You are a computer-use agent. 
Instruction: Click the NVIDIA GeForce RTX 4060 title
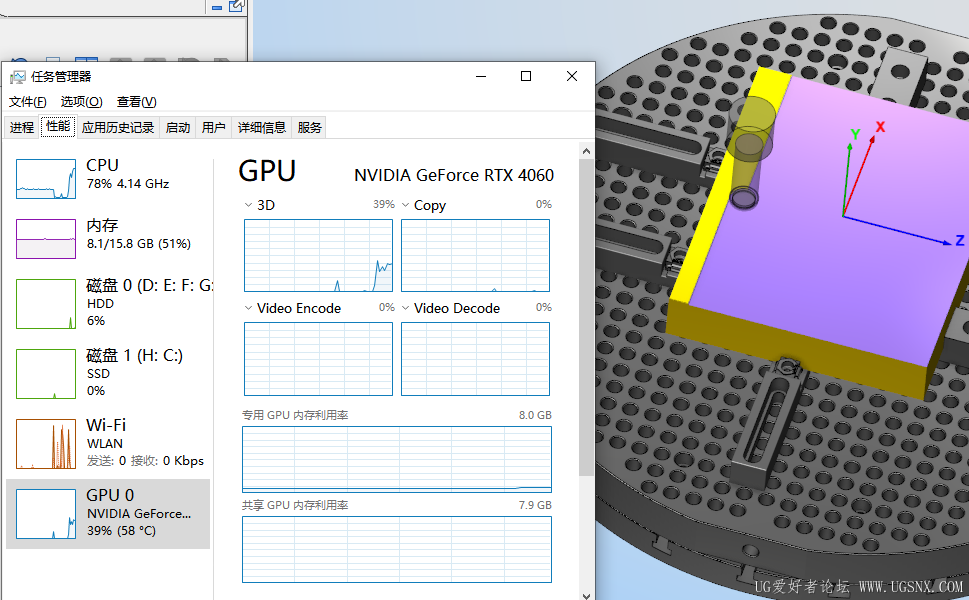(x=454, y=175)
